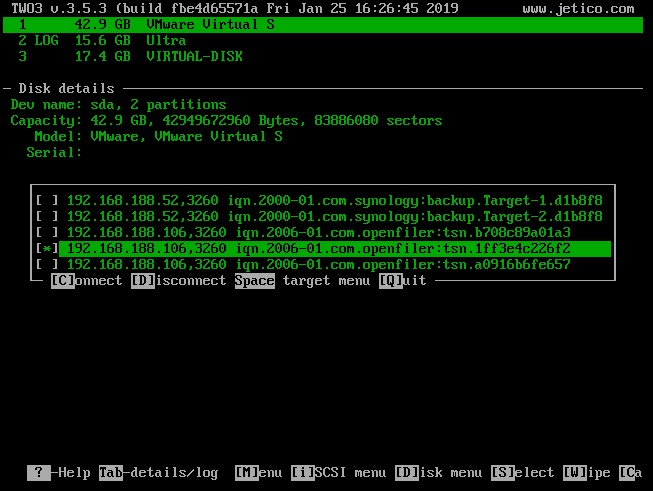Image resolution: width=653 pixels, height=491 pixels.
Task: Click the [Q]uit action
Action: (x=403, y=280)
